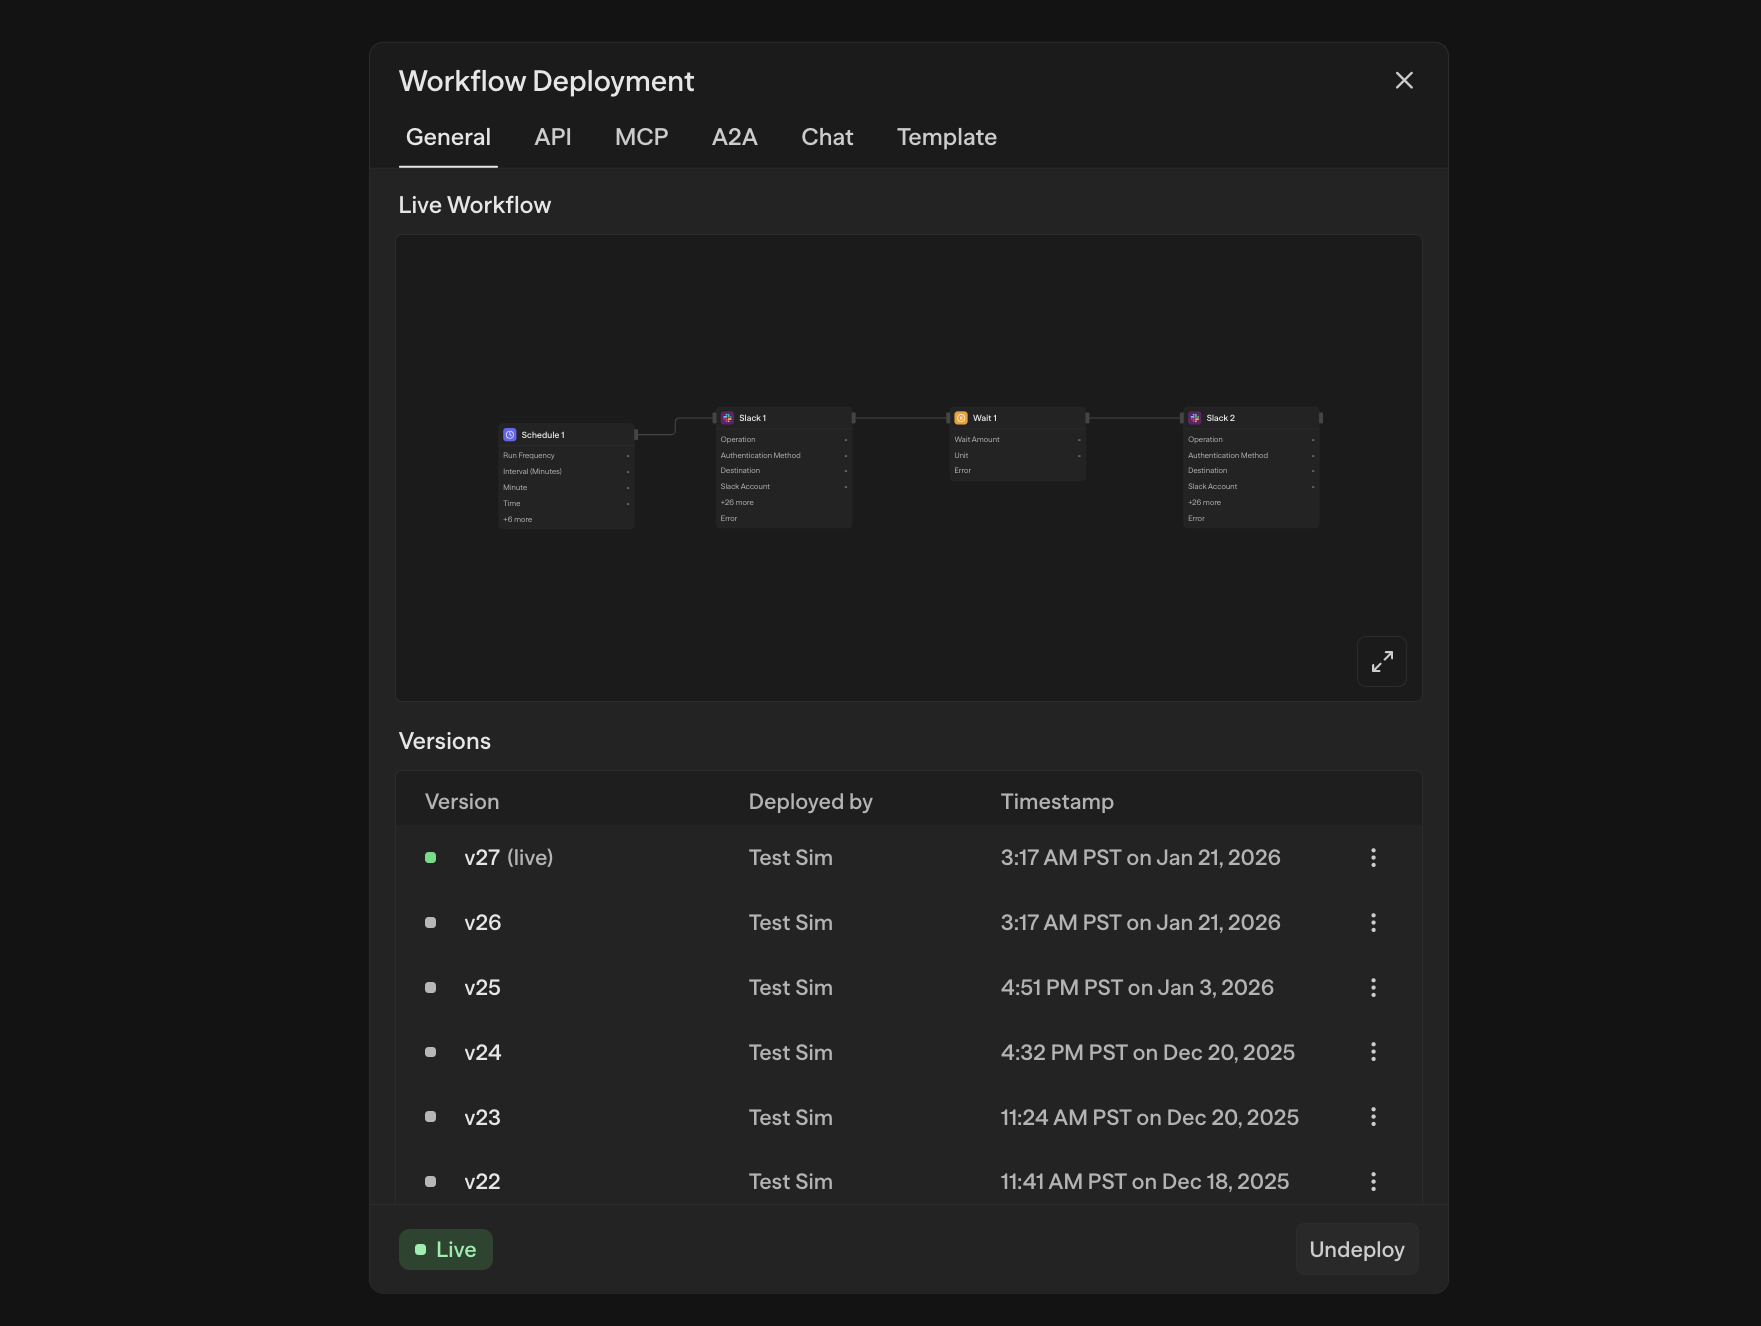
Task: Show more actions for version v24
Action: pos(1373,1052)
